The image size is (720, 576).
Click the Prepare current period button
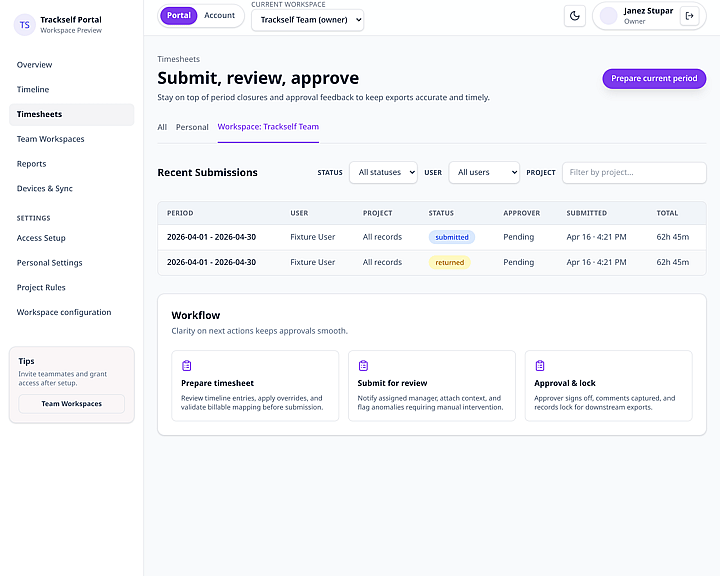point(654,79)
